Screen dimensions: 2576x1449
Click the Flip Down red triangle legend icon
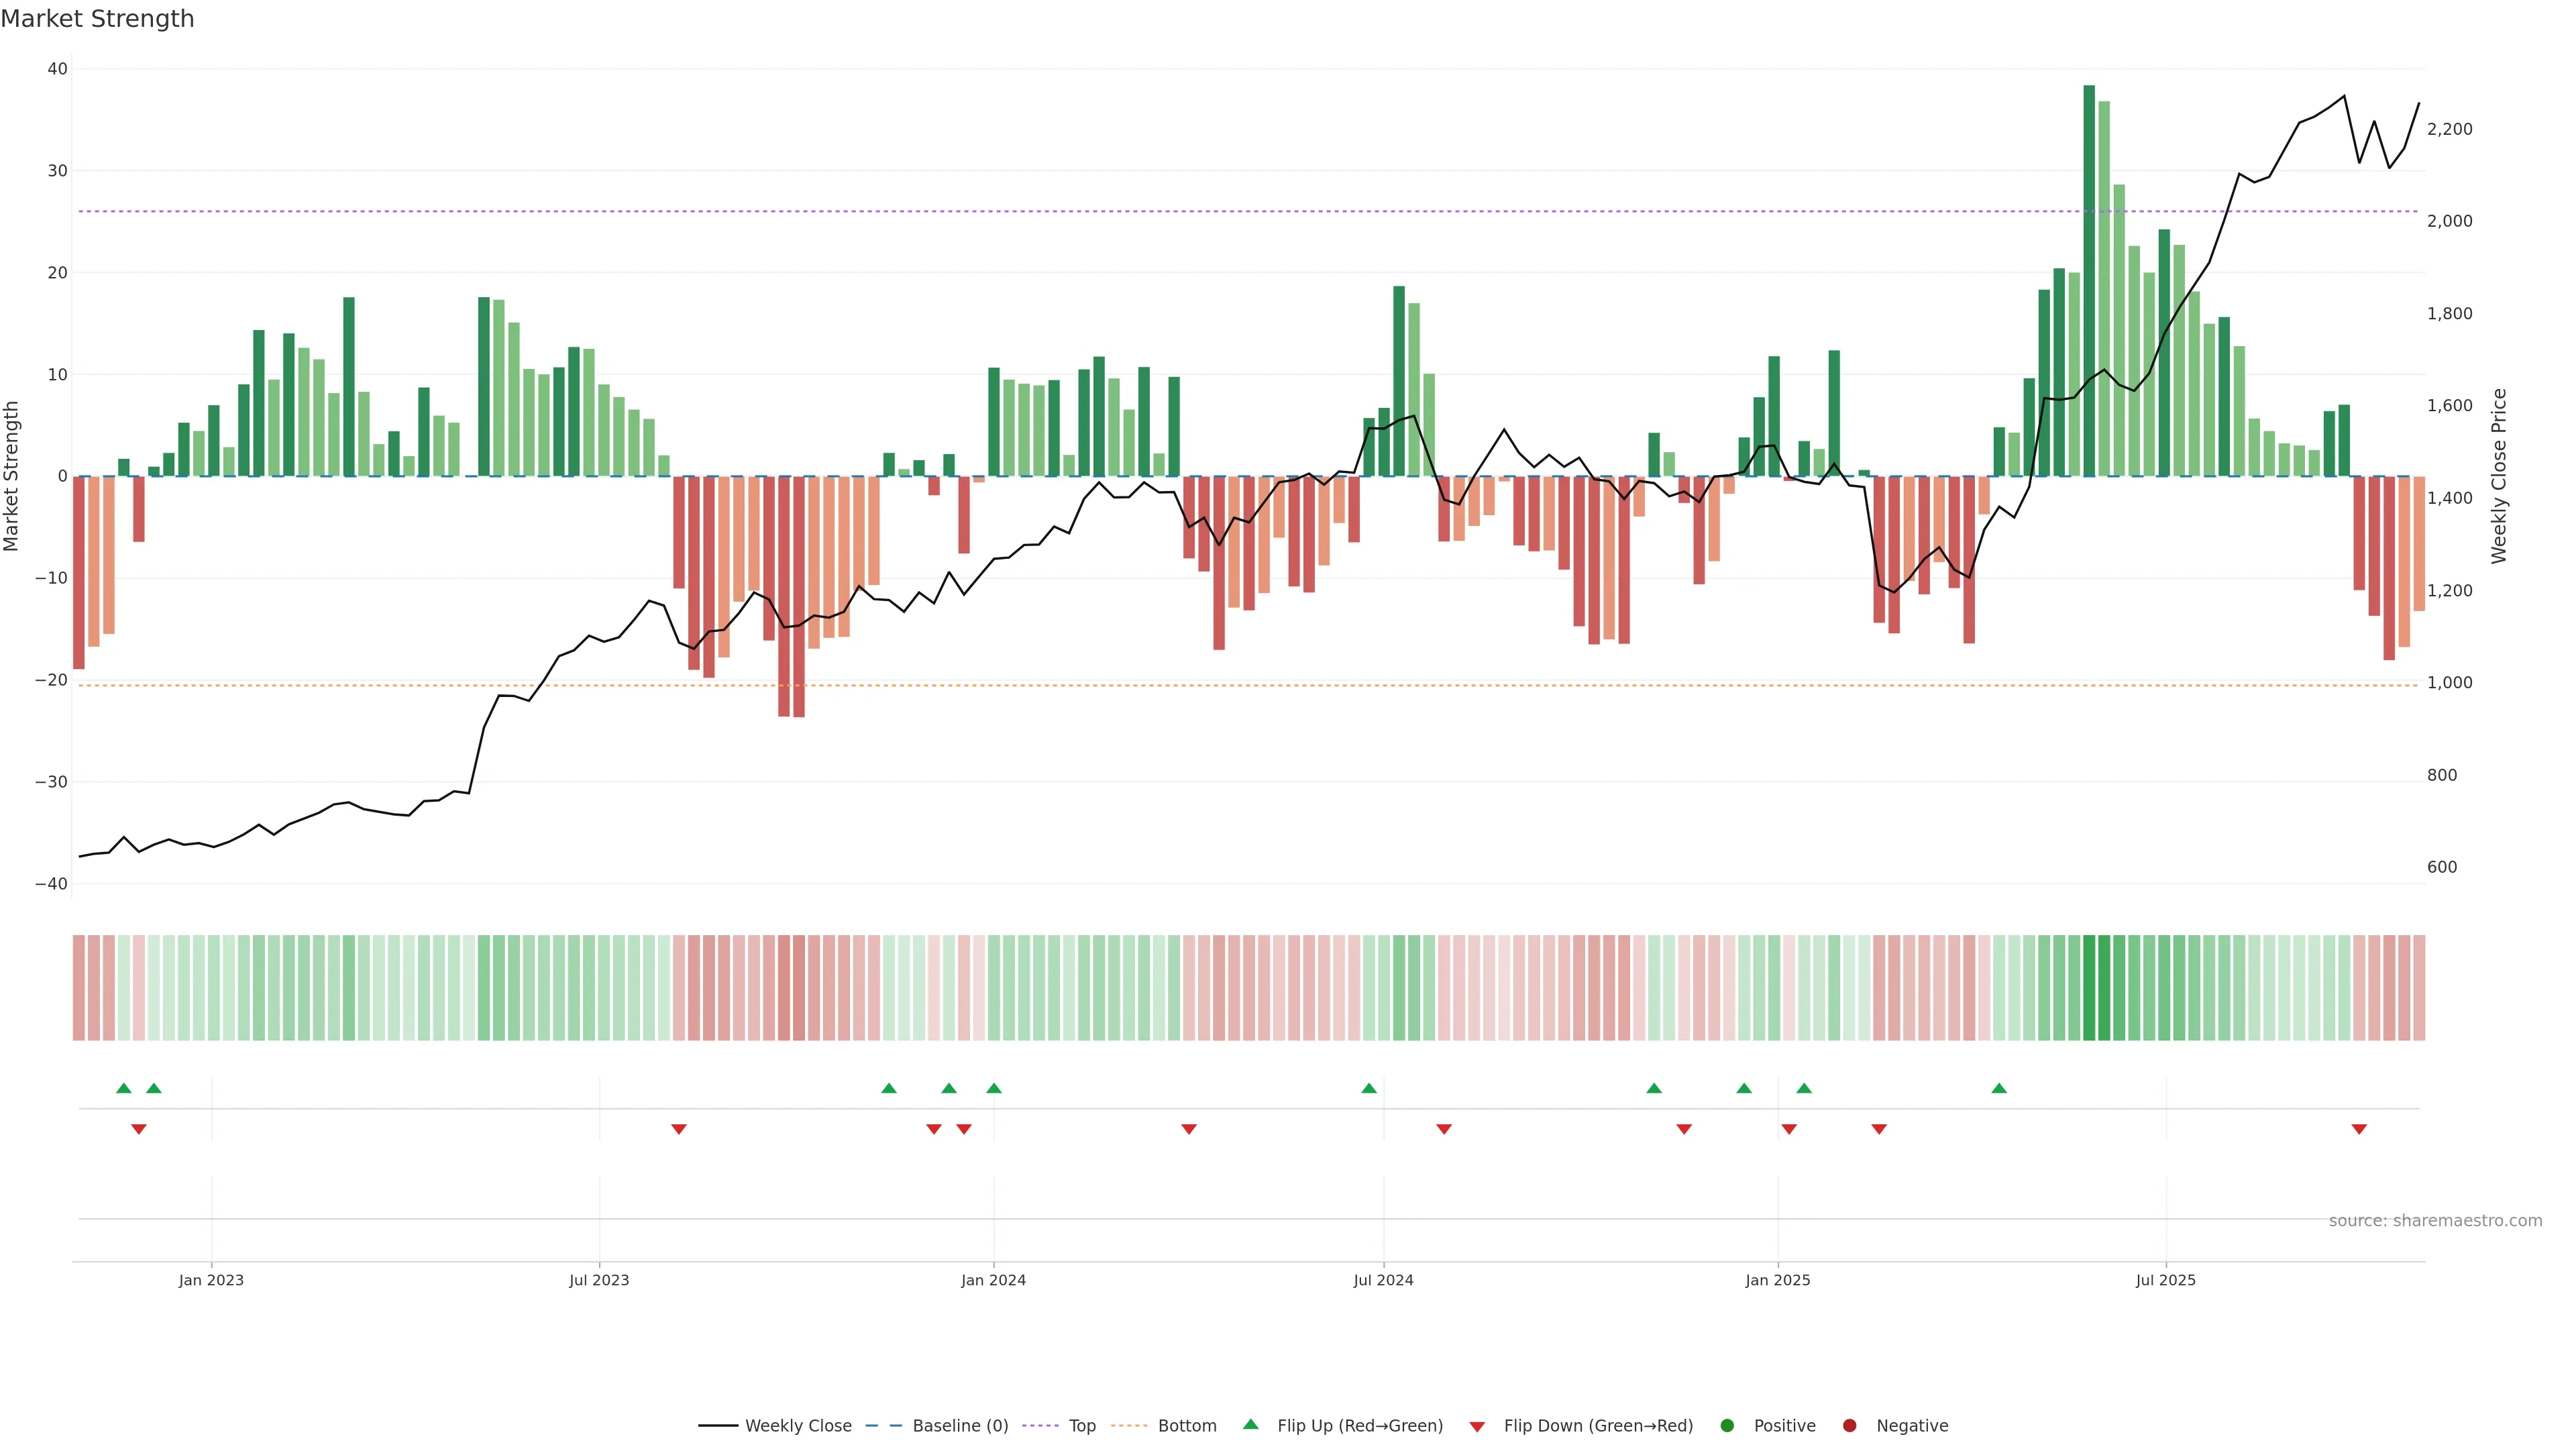pyautogui.click(x=1477, y=1427)
